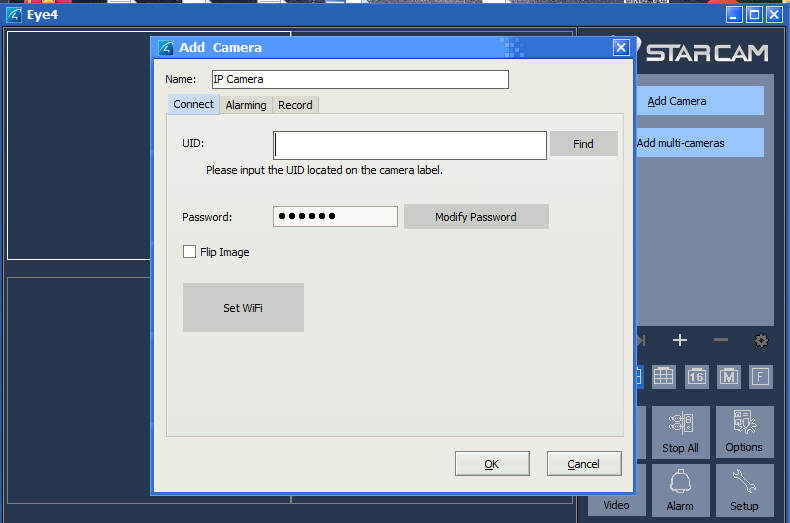Click the minus icon to remove device
Screen dimensions: 790x523
click(x=721, y=340)
